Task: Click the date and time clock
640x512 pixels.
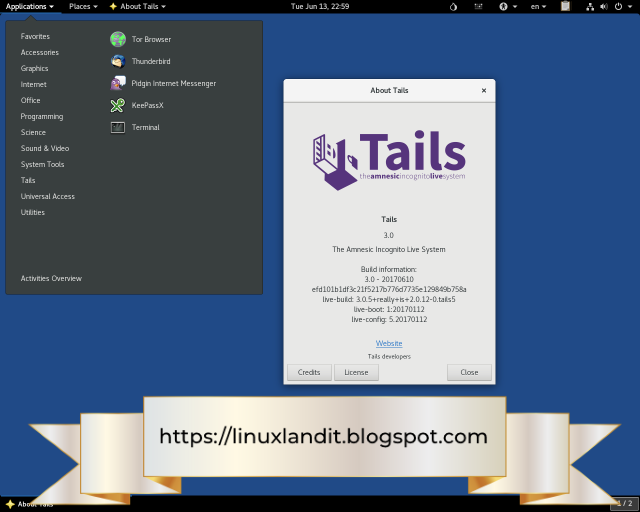Action: pos(320,7)
